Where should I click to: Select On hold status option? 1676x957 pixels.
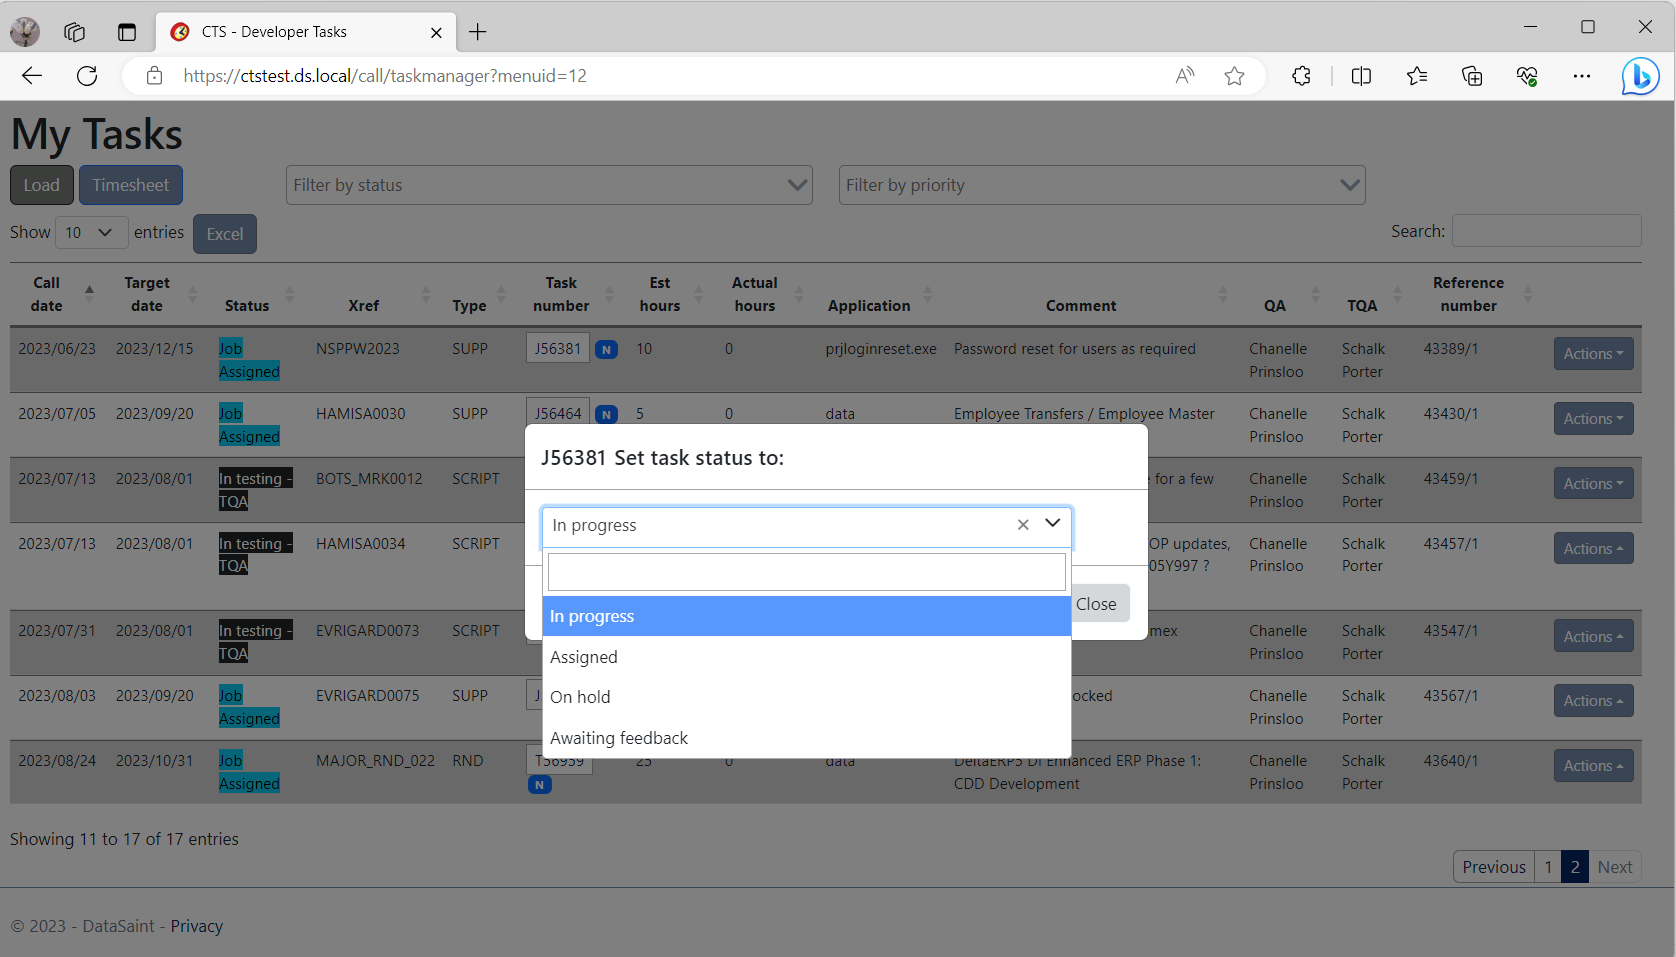pos(807,697)
